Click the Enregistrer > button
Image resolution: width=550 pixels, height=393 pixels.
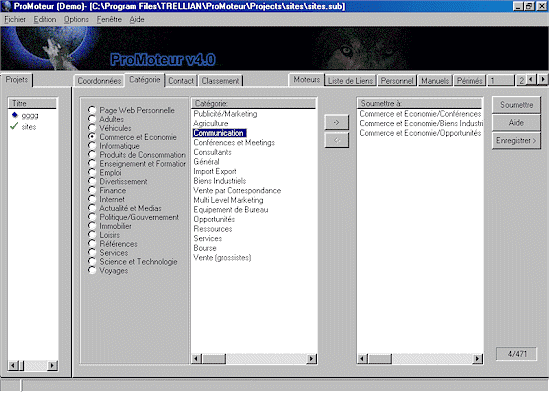pos(516,140)
